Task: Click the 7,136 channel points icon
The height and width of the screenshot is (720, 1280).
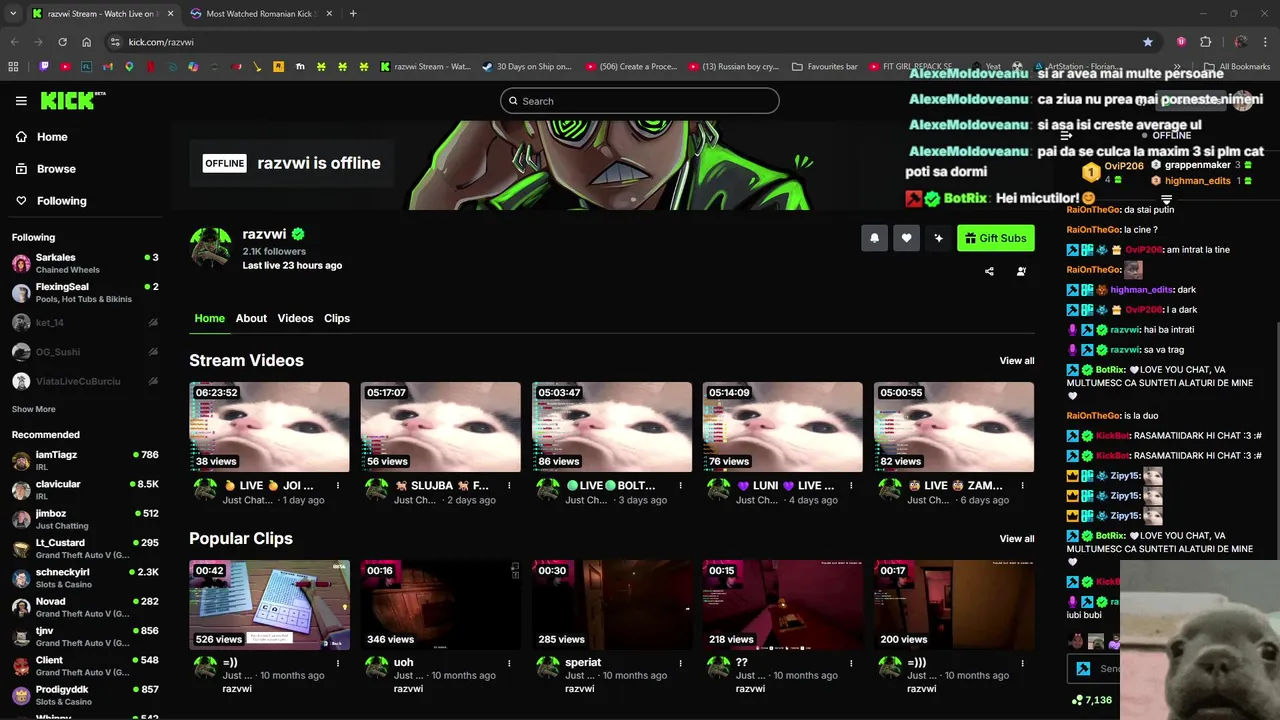Action: (x=1076, y=700)
